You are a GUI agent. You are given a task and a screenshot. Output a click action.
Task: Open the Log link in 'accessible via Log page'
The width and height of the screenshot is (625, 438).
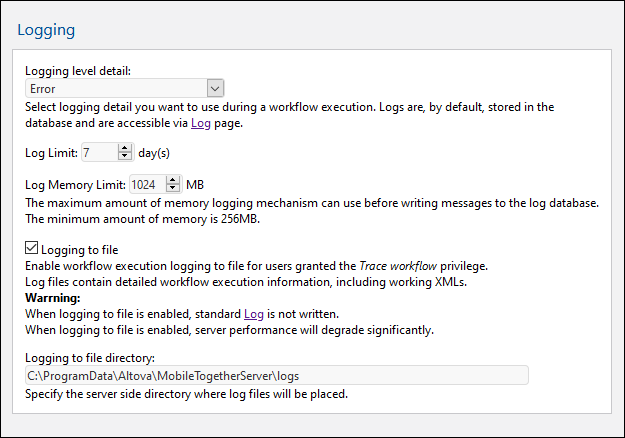[200, 124]
